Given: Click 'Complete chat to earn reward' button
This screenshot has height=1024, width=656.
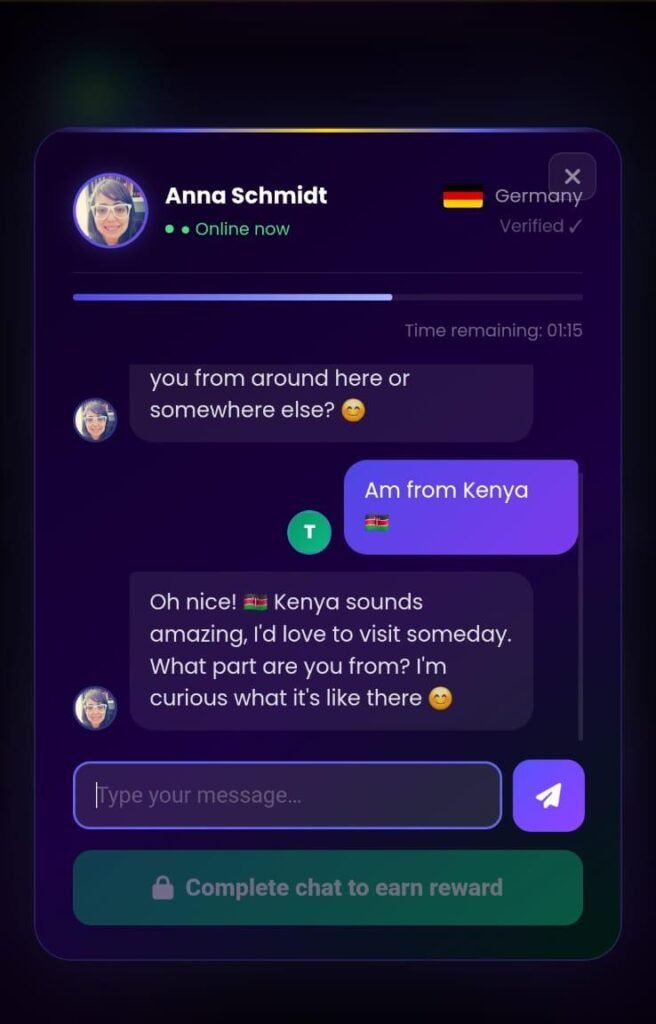Looking at the screenshot, I should coord(328,888).
